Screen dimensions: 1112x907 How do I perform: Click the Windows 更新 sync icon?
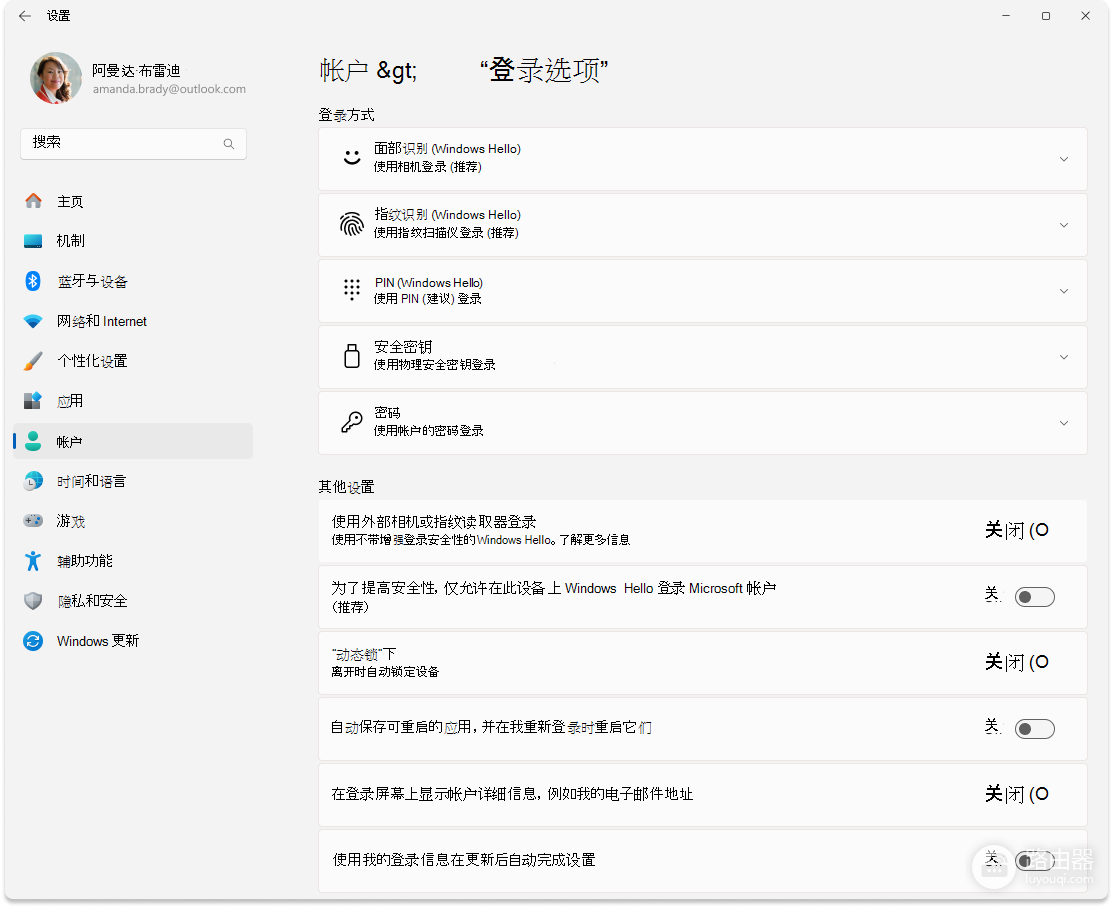[x=33, y=641]
